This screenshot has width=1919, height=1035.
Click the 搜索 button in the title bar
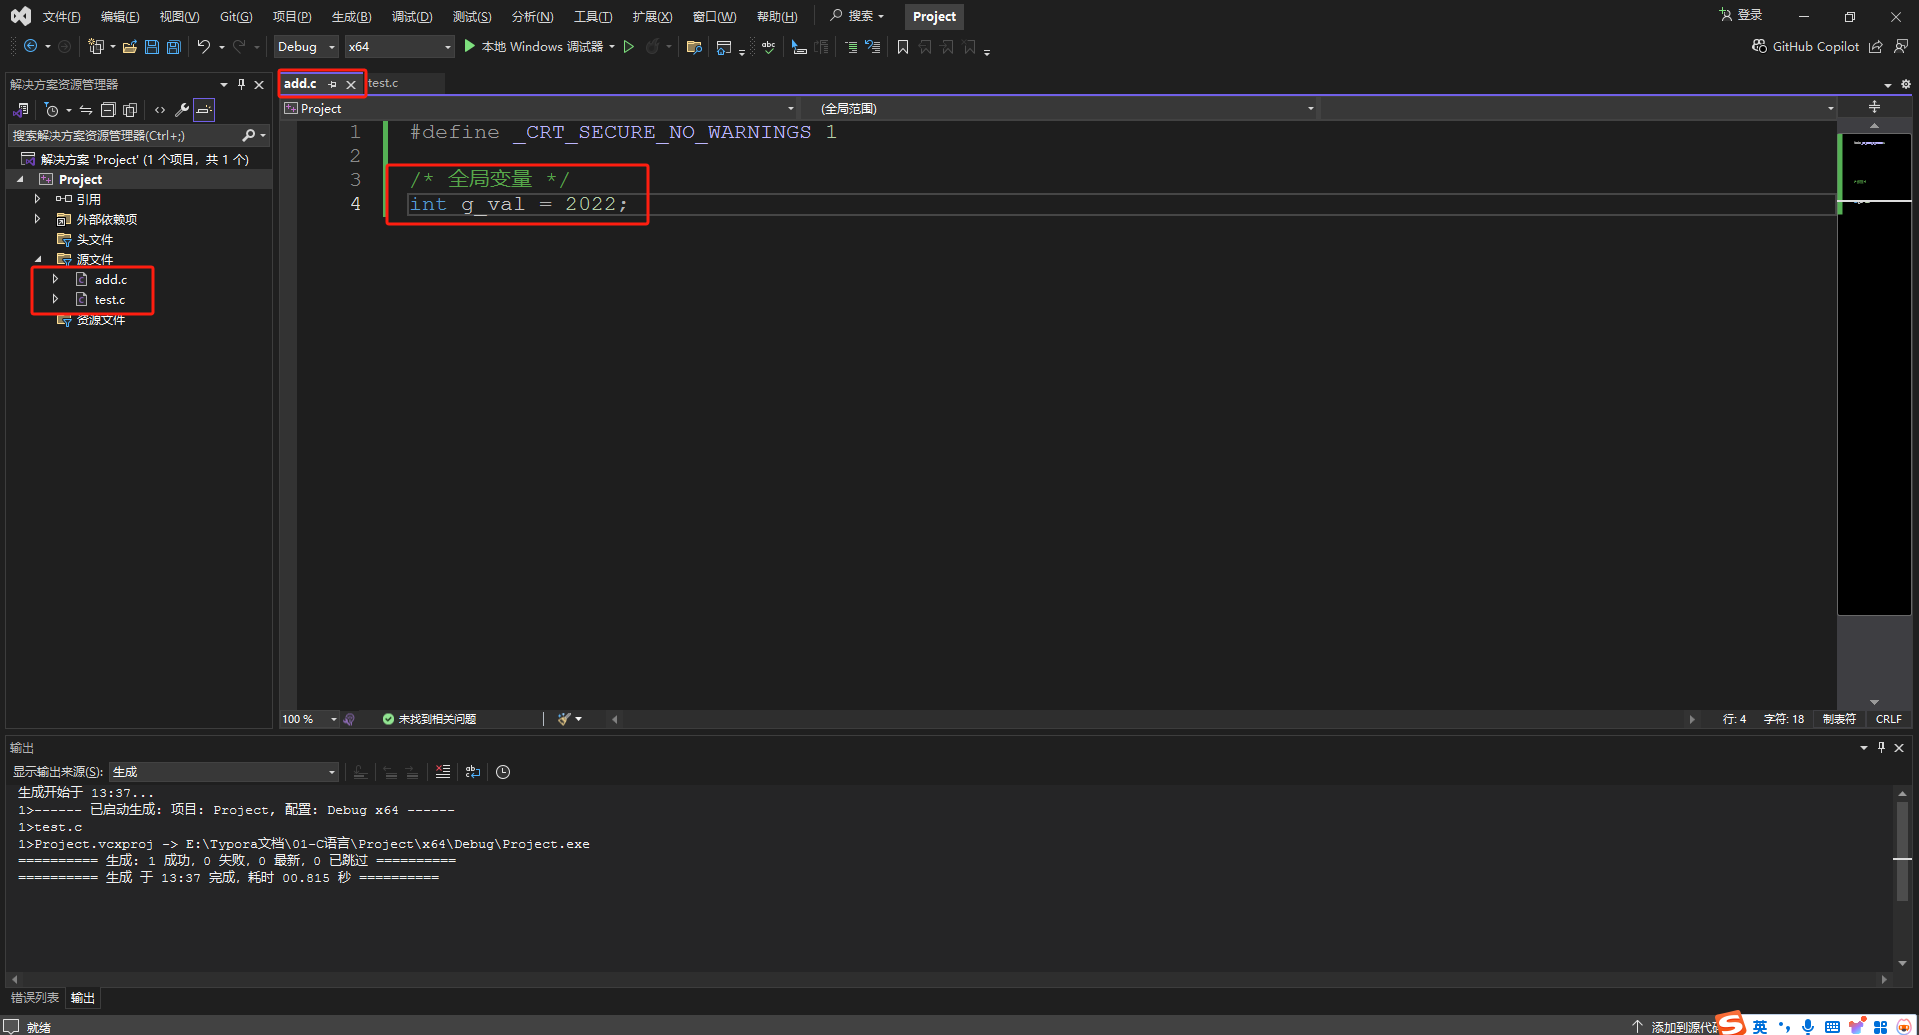click(x=858, y=16)
